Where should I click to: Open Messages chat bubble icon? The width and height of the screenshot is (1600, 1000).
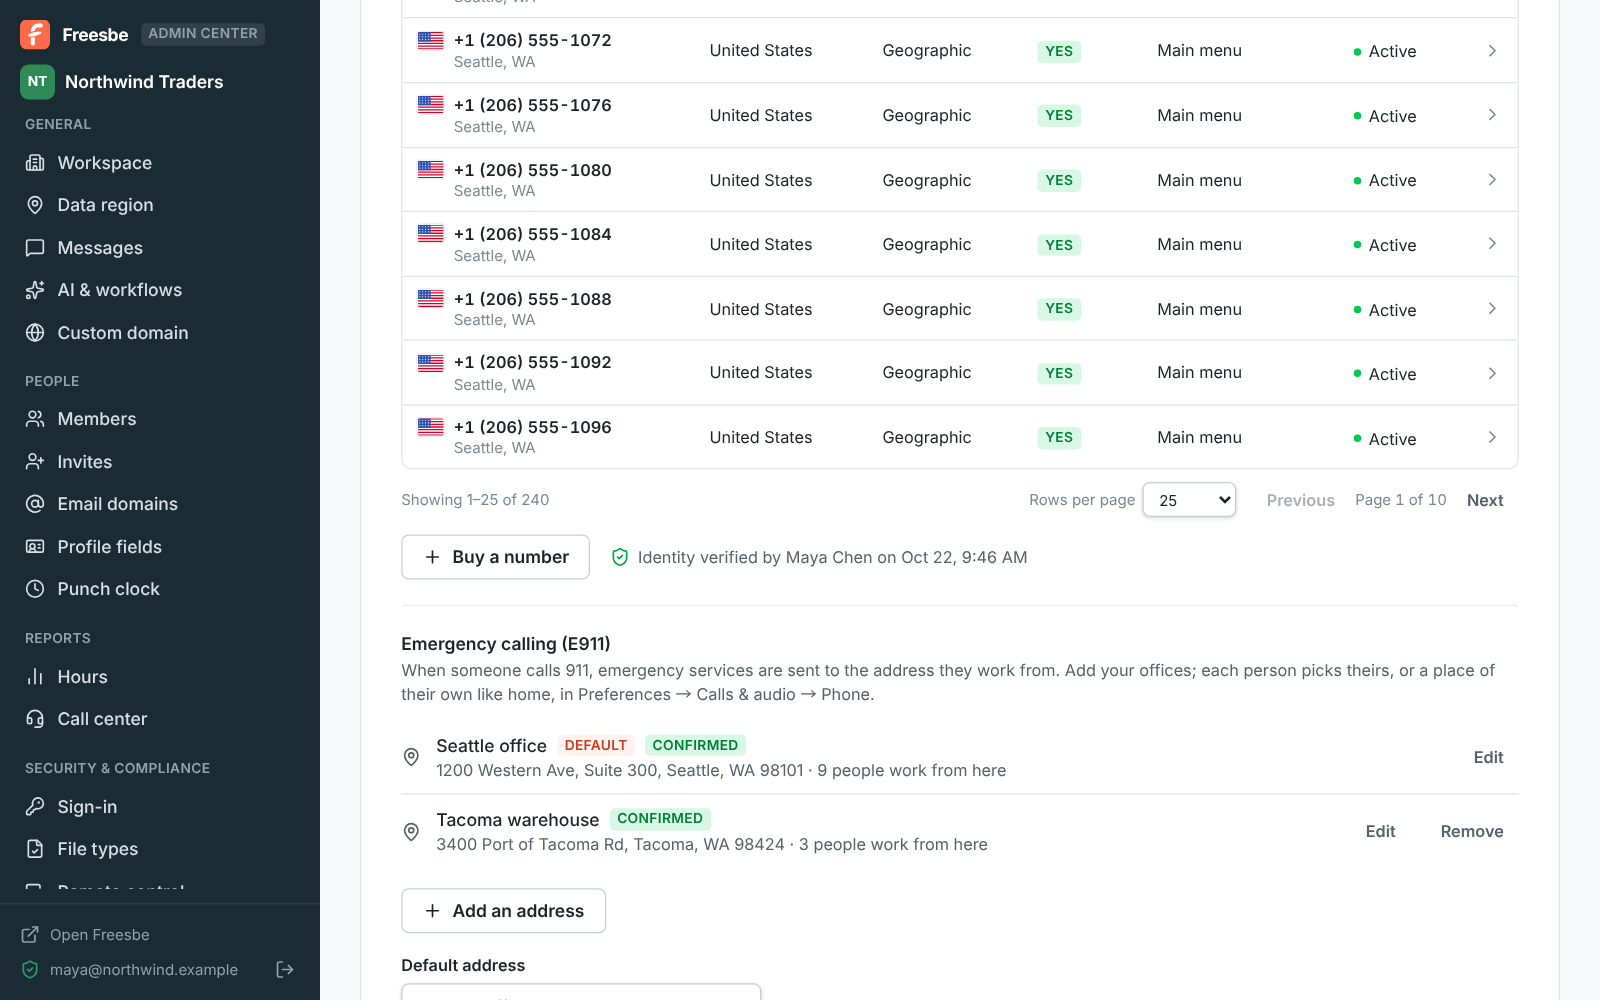tap(35, 248)
